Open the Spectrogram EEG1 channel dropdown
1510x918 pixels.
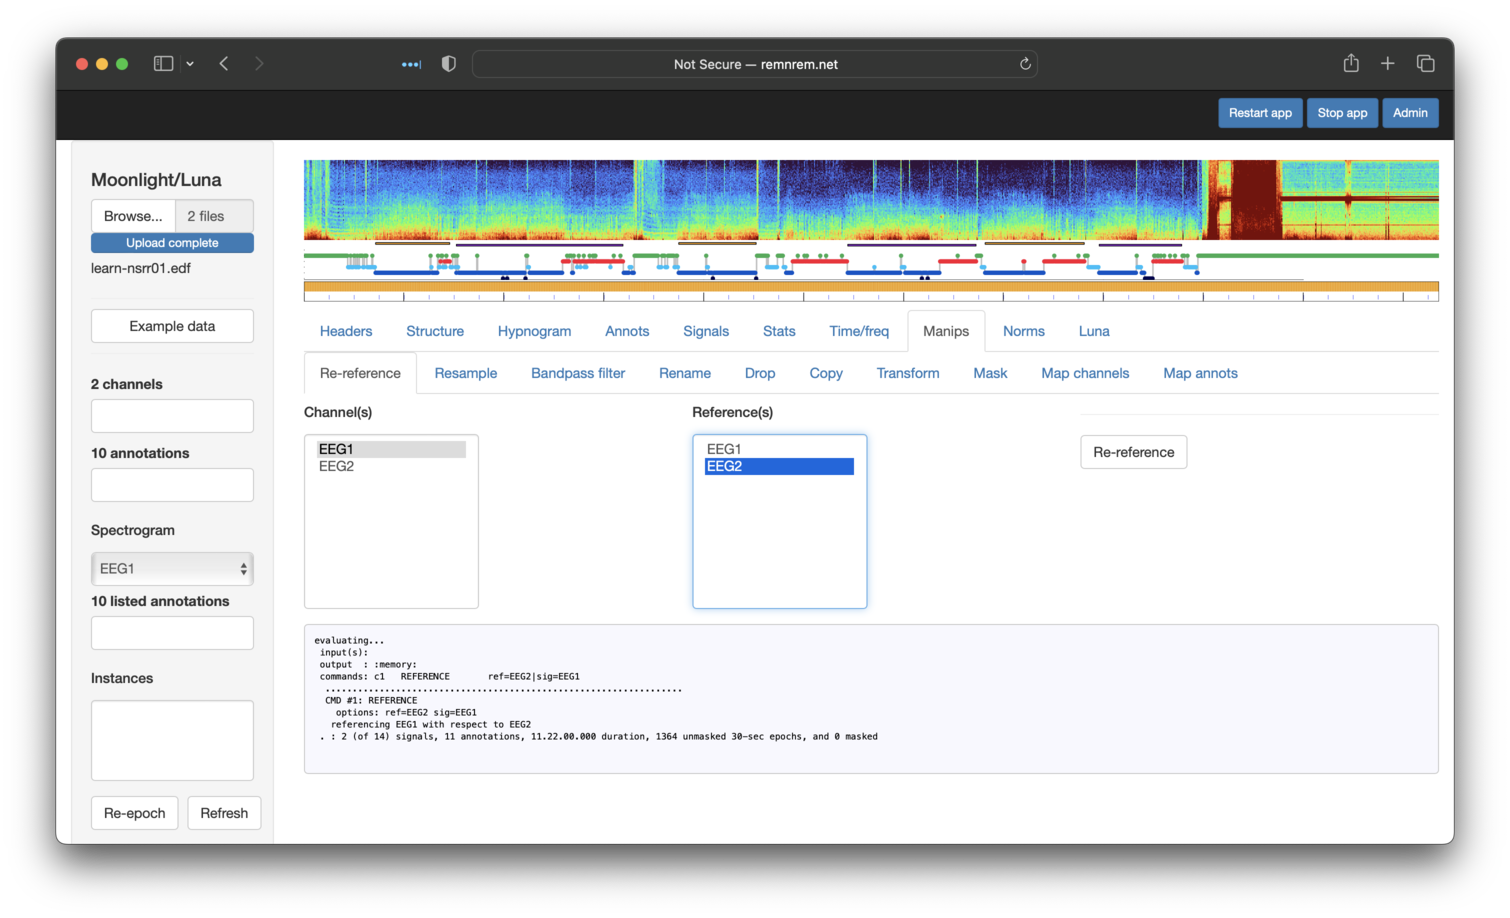pyautogui.click(x=172, y=569)
